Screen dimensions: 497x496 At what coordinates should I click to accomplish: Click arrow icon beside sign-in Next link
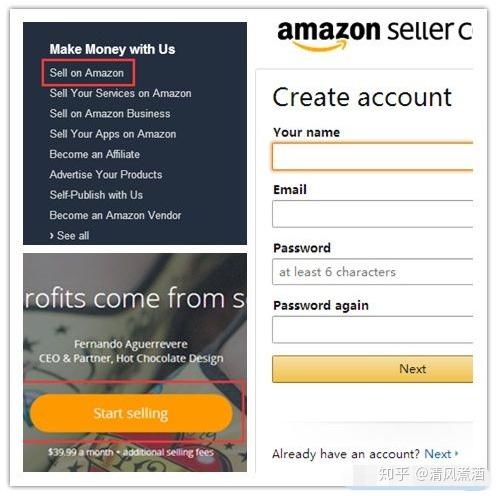(456, 453)
